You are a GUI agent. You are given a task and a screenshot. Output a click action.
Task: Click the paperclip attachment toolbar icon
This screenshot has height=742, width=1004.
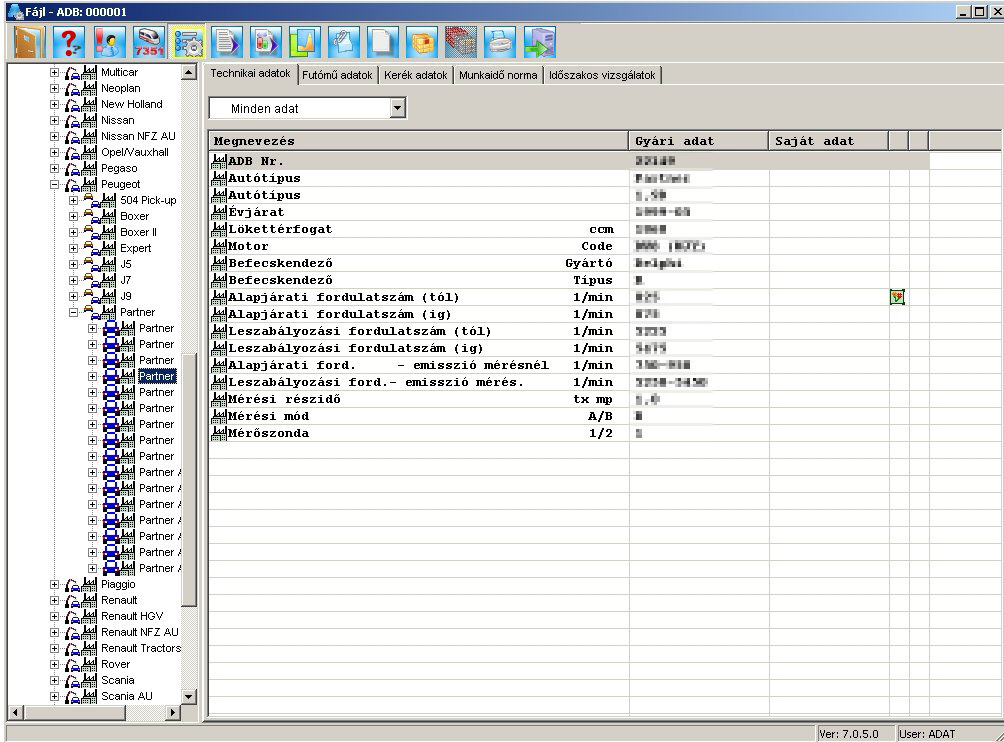click(x=343, y=42)
